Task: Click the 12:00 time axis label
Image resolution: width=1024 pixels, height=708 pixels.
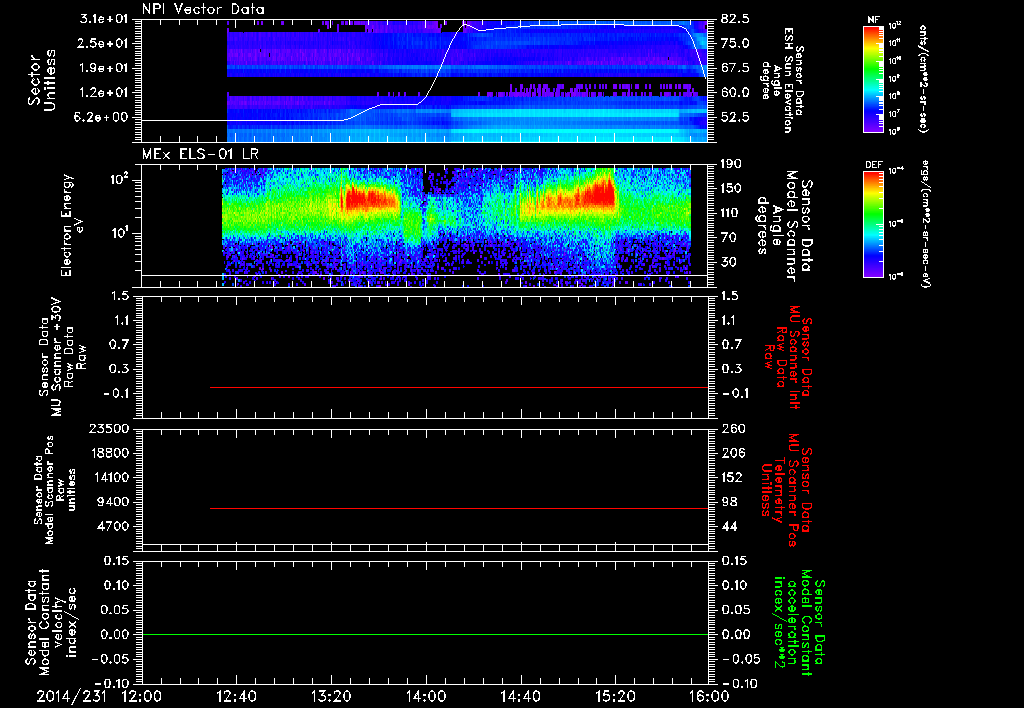Action: [x=142, y=696]
